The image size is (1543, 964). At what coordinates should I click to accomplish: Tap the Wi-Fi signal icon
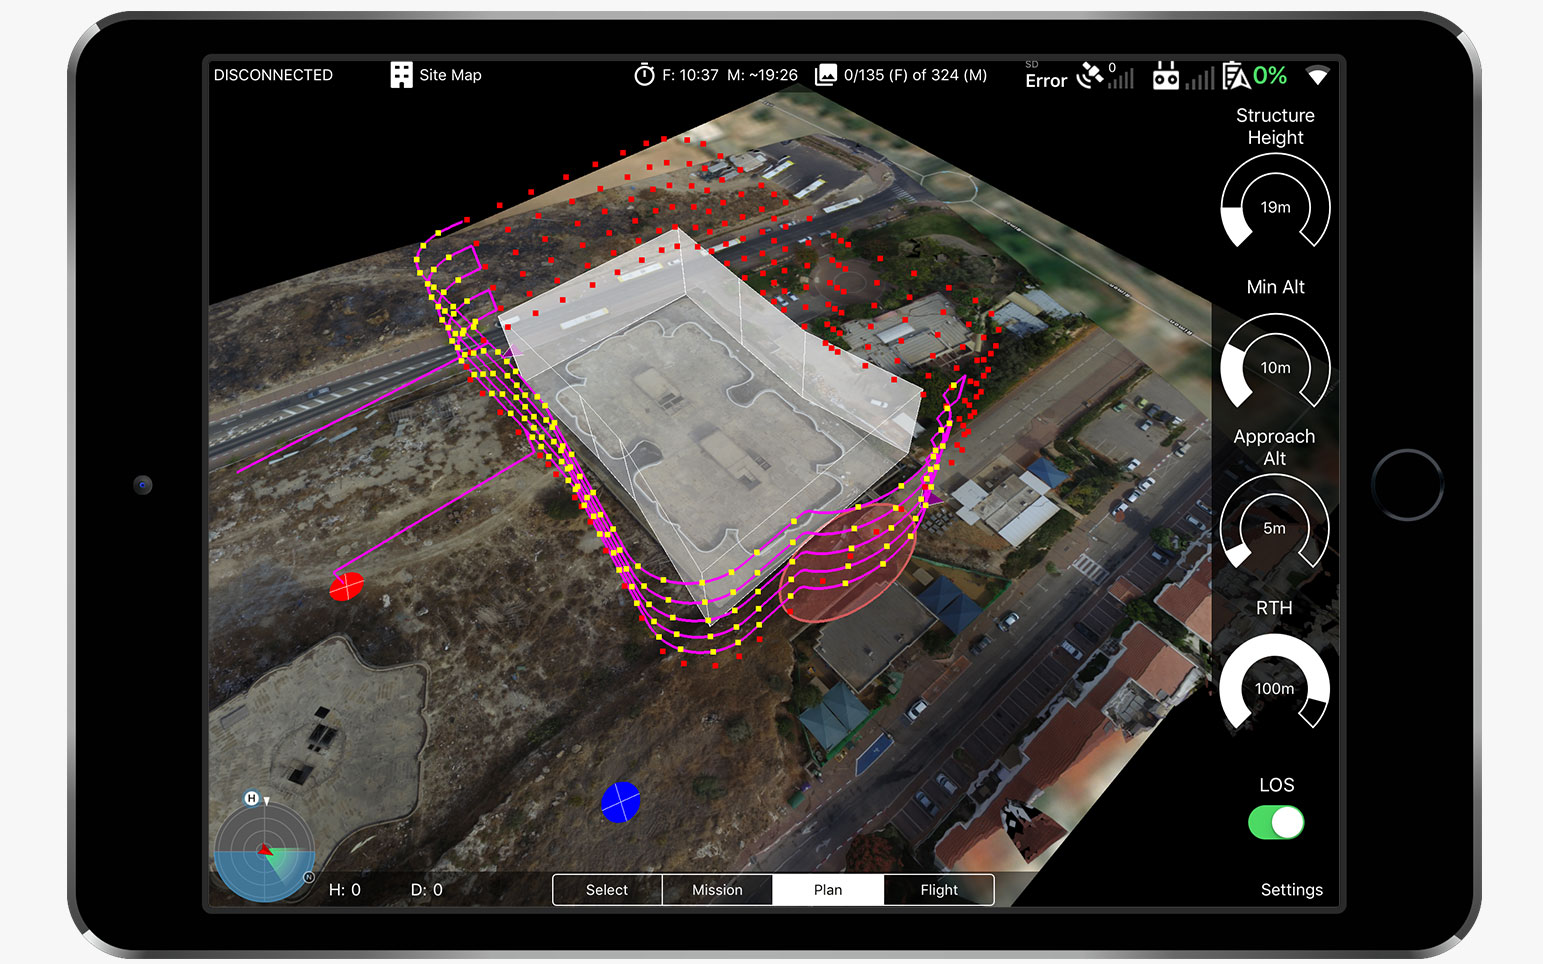coord(1318,76)
